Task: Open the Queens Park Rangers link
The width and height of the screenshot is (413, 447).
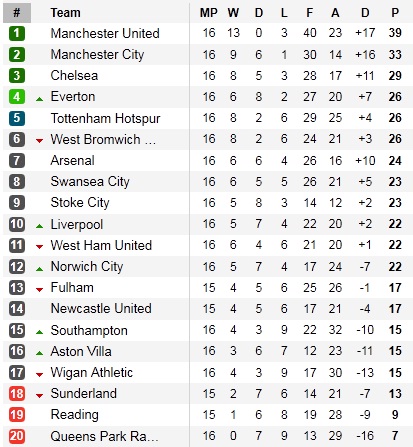Action: pyautogui.click(x=104, y=436)
